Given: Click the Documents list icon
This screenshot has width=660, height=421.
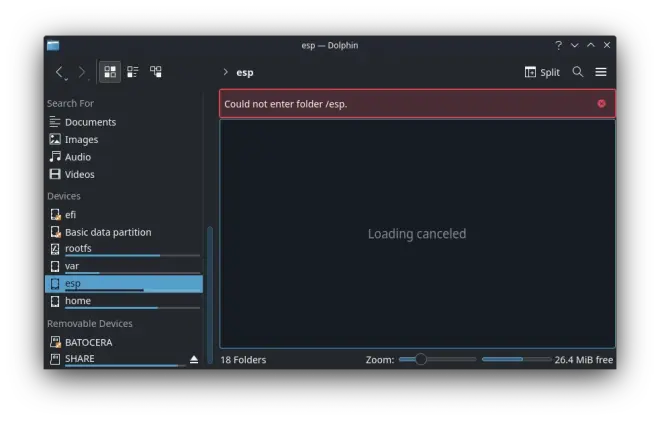Looking at the screenshot, I should click(55, 122).
